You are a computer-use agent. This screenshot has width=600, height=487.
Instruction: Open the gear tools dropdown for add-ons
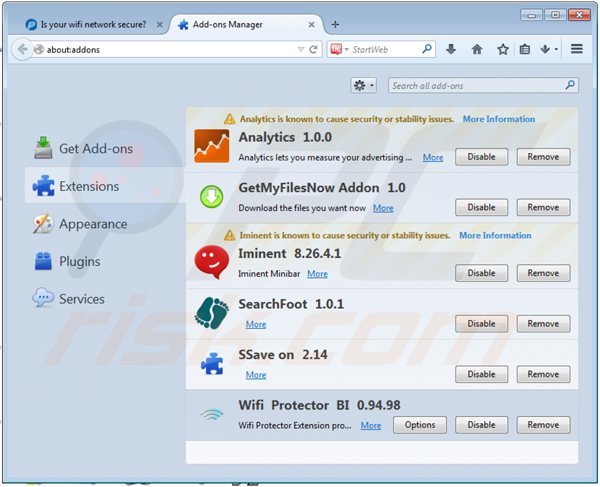pos(363,85)
